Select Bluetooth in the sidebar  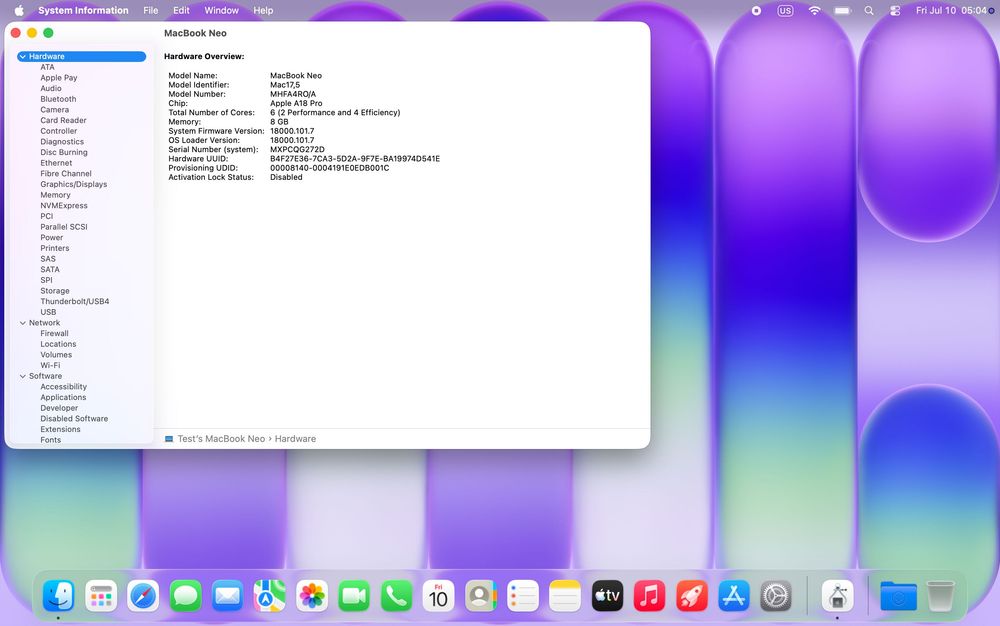tap(58, 99)
